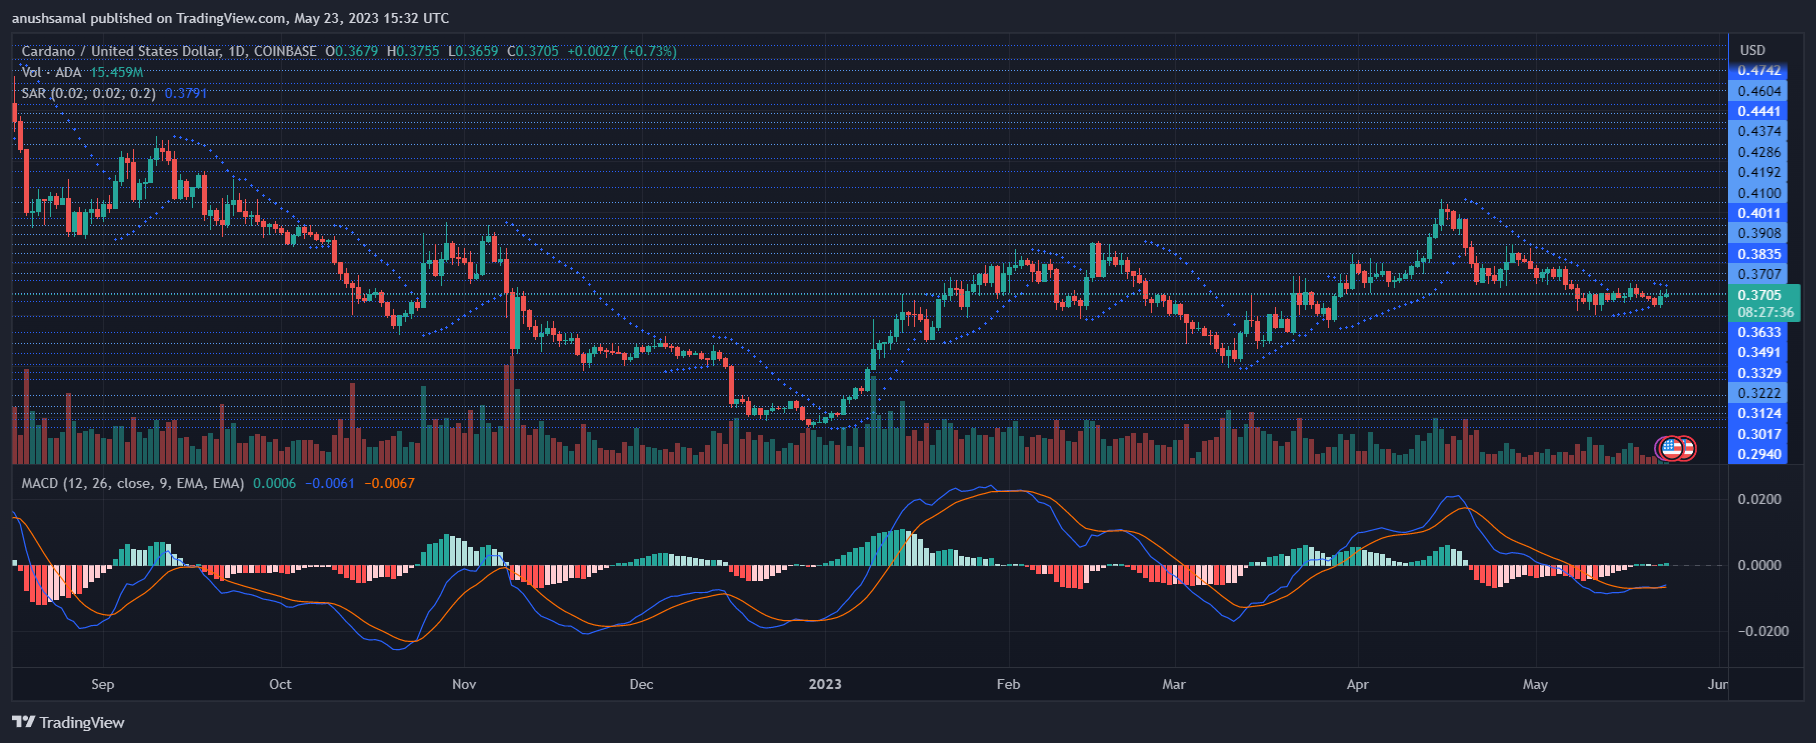Image resolution: width=1816 pixels, height=743 pixels.
Task: Click the TradingView logo at bottom left
Action: pyautogui.click(x=68, y=722)
